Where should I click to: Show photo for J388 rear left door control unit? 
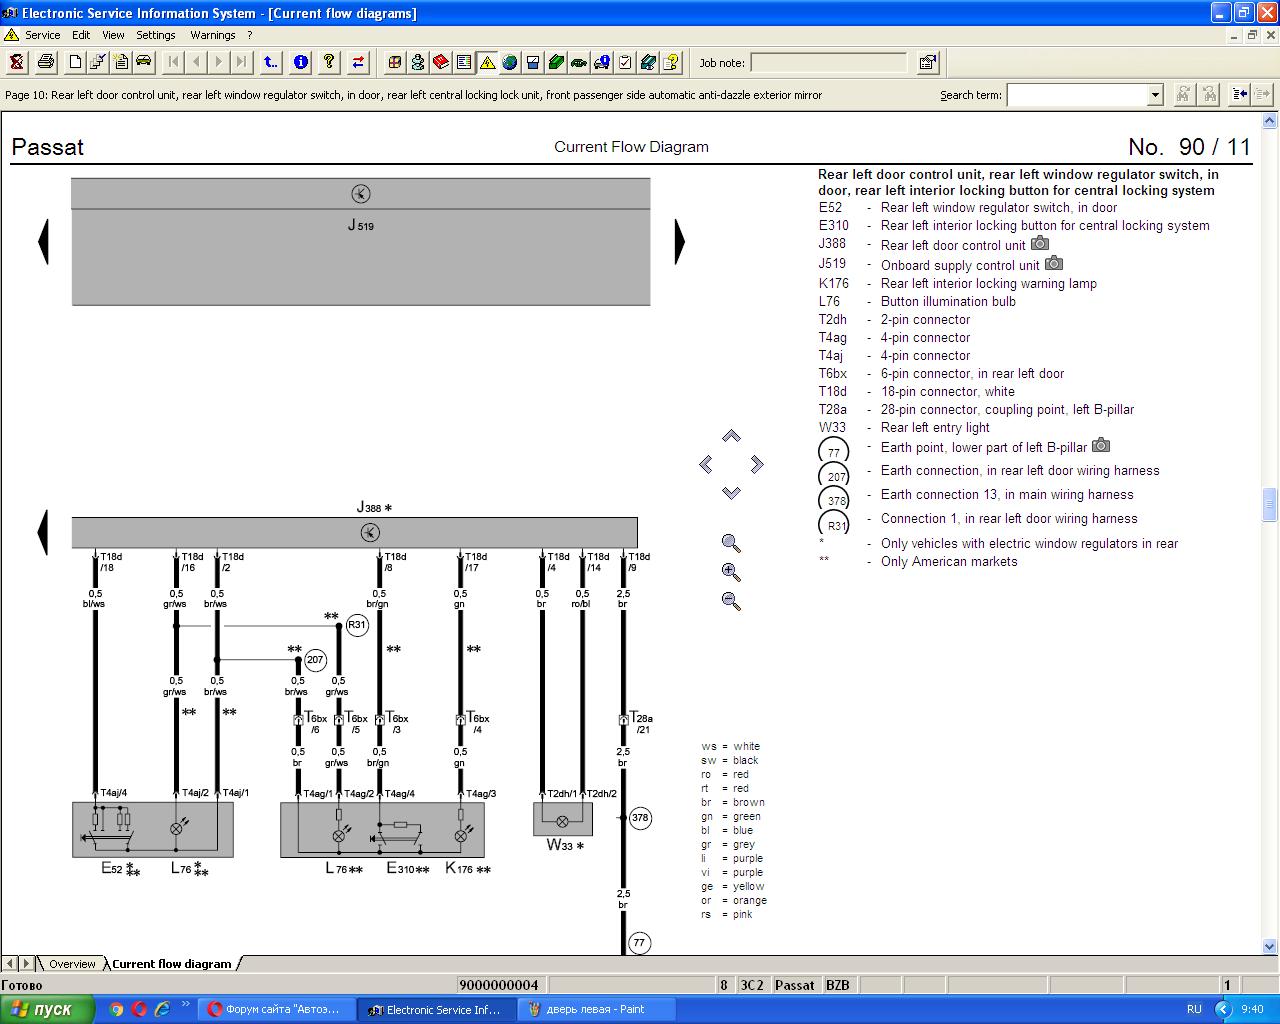(1040, 243)
